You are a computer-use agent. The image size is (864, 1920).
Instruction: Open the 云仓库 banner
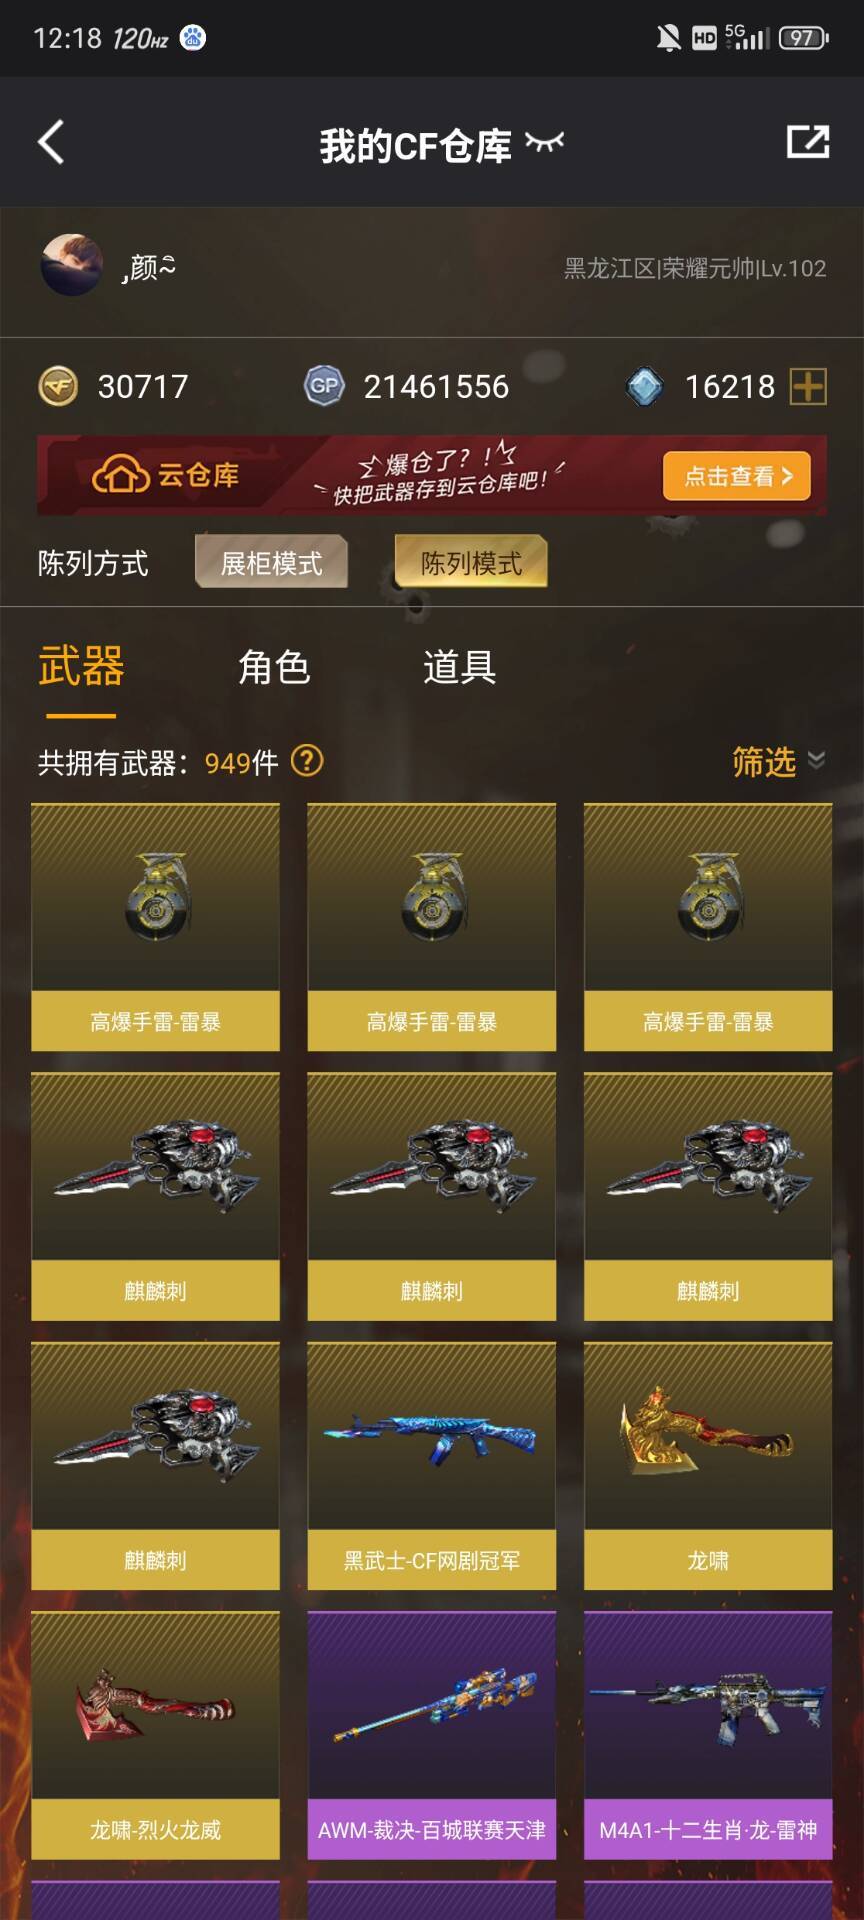click(432, 475)
